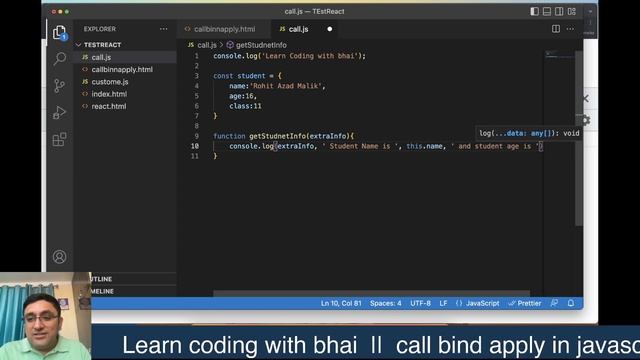This screenshot has width=640, height=360.
Task: Open the customize layout icon
Action: point(572,11)
